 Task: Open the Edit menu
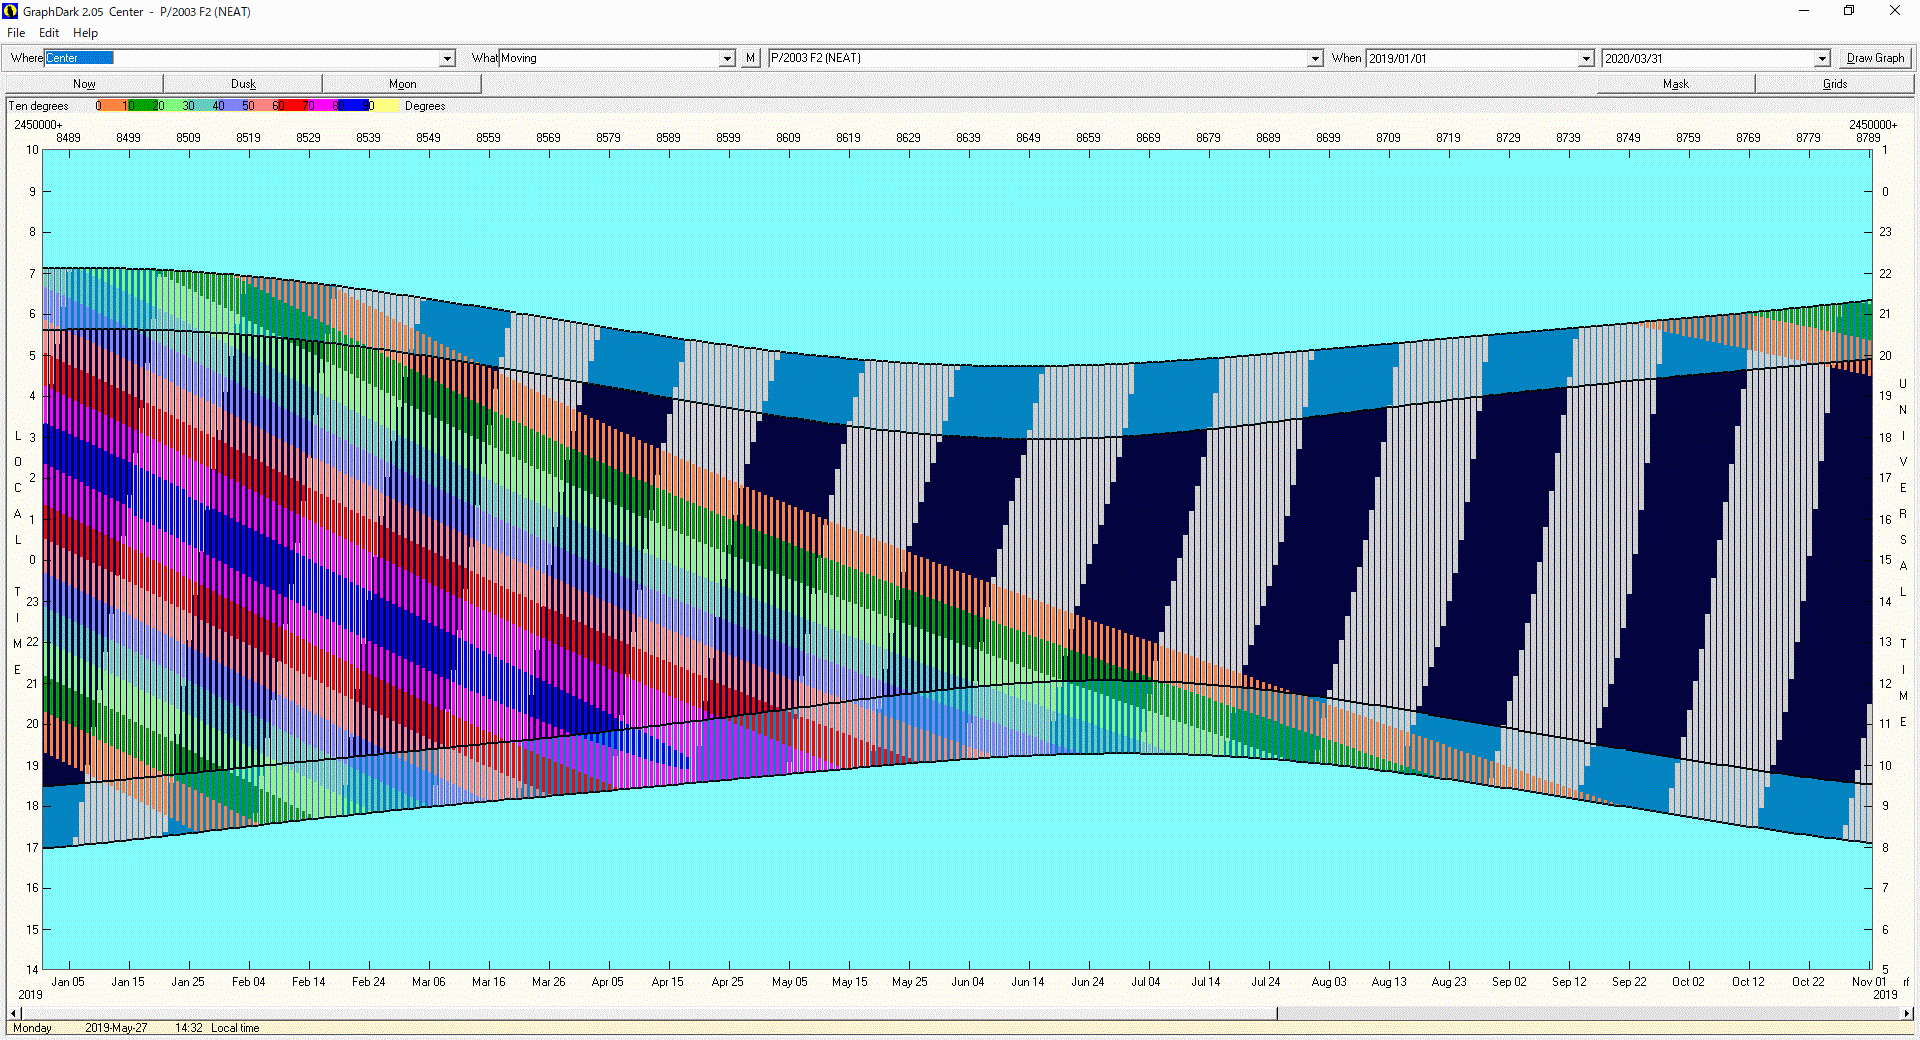(49, 33)
